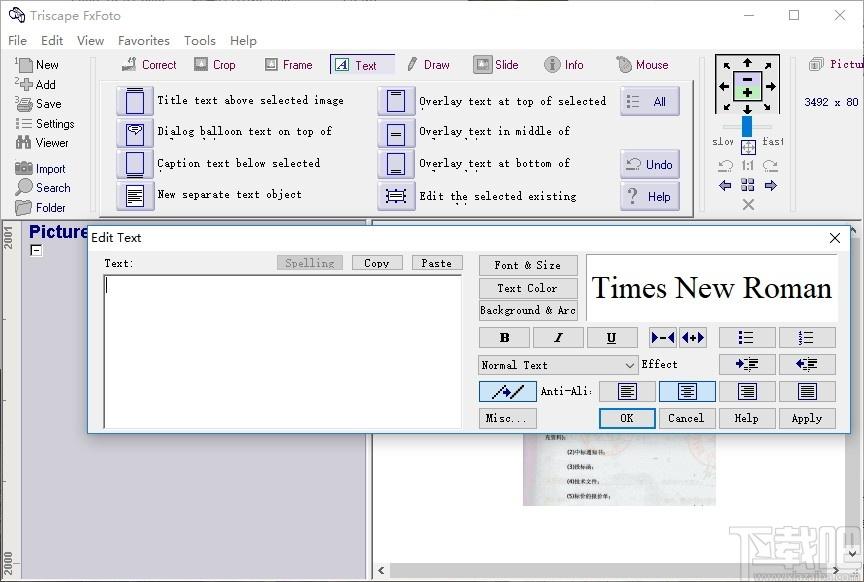The height and width of the screenshot is (582, 864).
Task: Click Search in the sidebar
Action: pos(43,187)
